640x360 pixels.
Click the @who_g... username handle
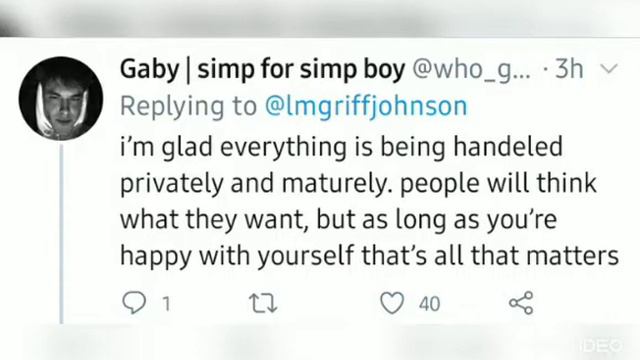click(472, 70)
